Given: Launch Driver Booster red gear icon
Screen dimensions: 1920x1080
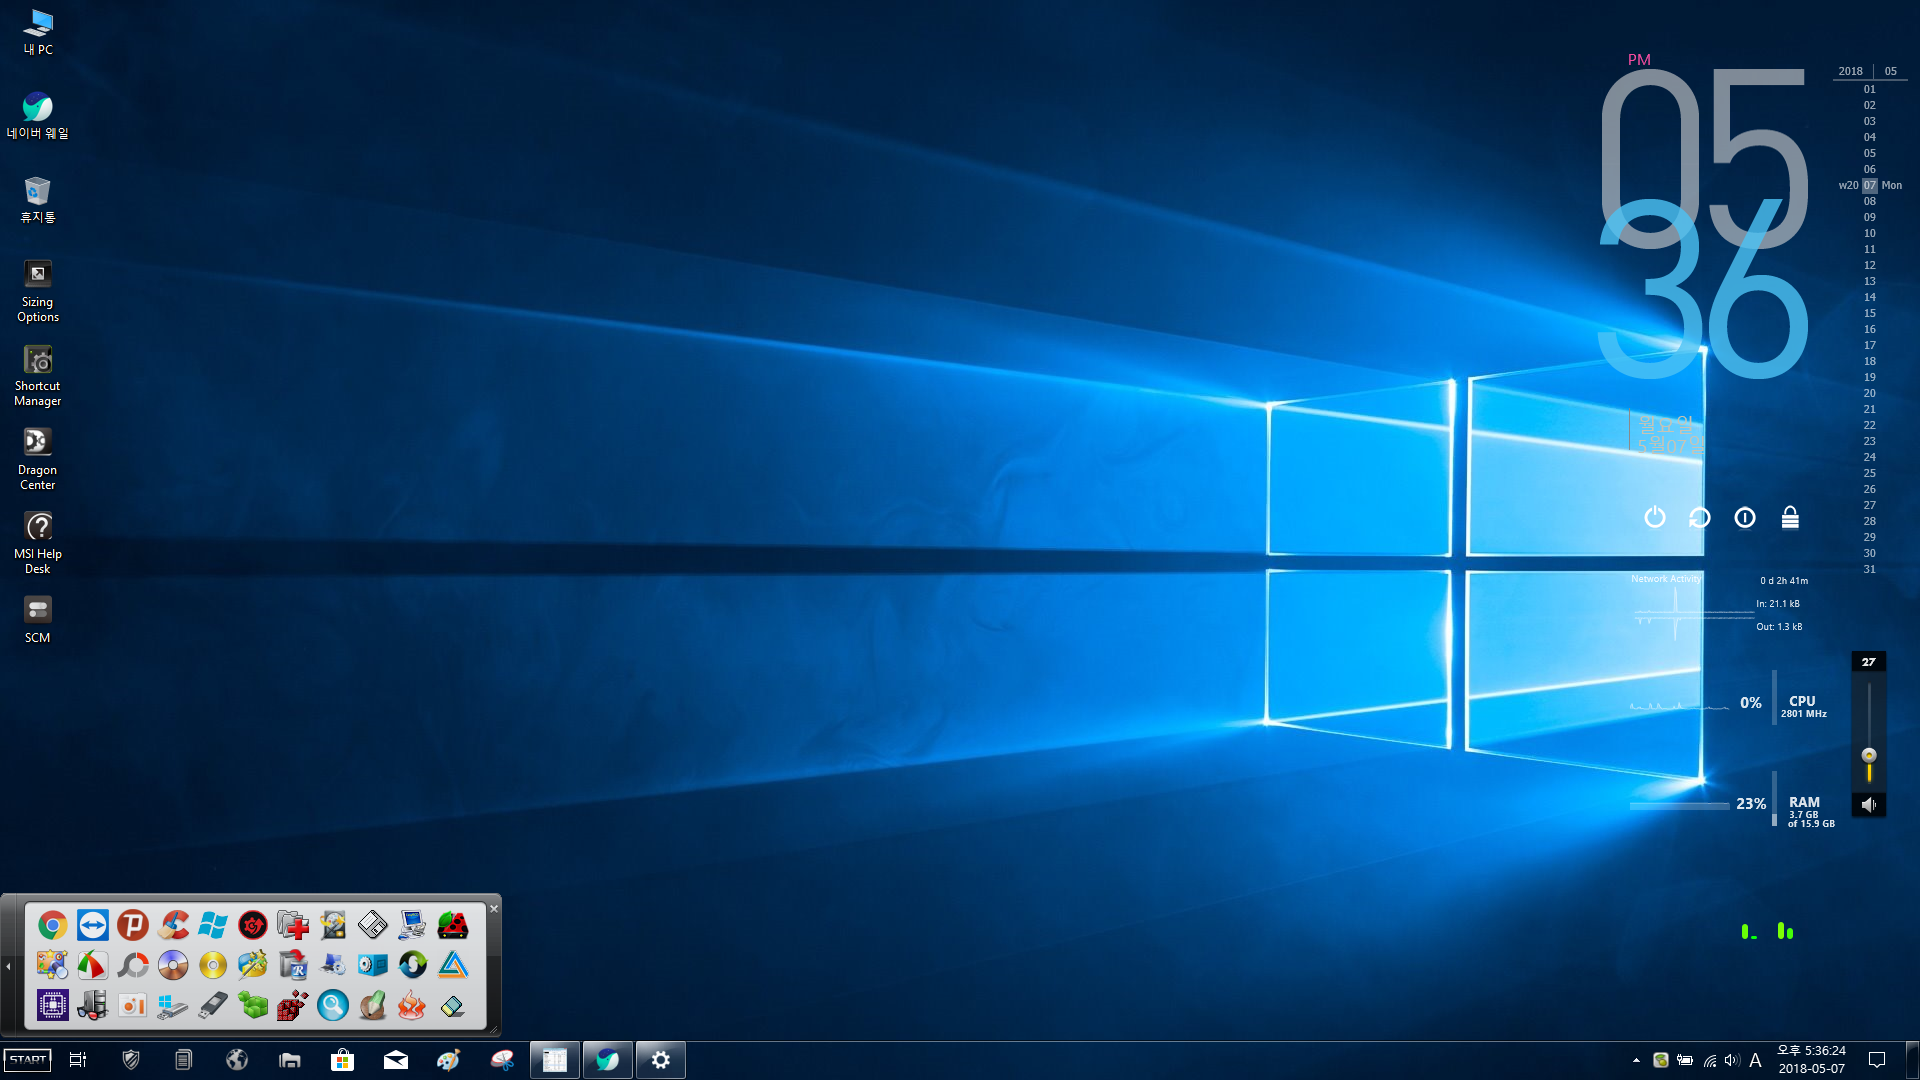Looking at the screenshot, I should click(x=253, y=925).
